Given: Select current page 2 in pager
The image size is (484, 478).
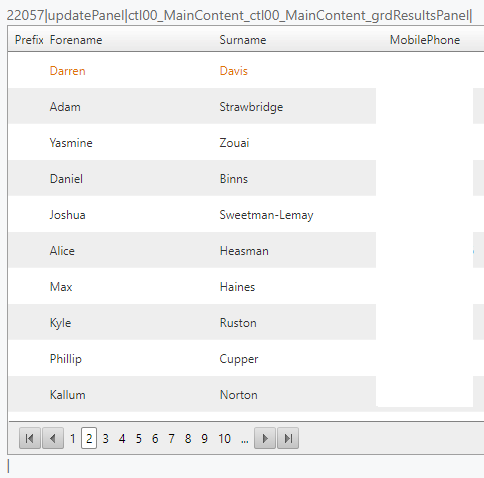Looking at the screenshot, I should (89, 438).
